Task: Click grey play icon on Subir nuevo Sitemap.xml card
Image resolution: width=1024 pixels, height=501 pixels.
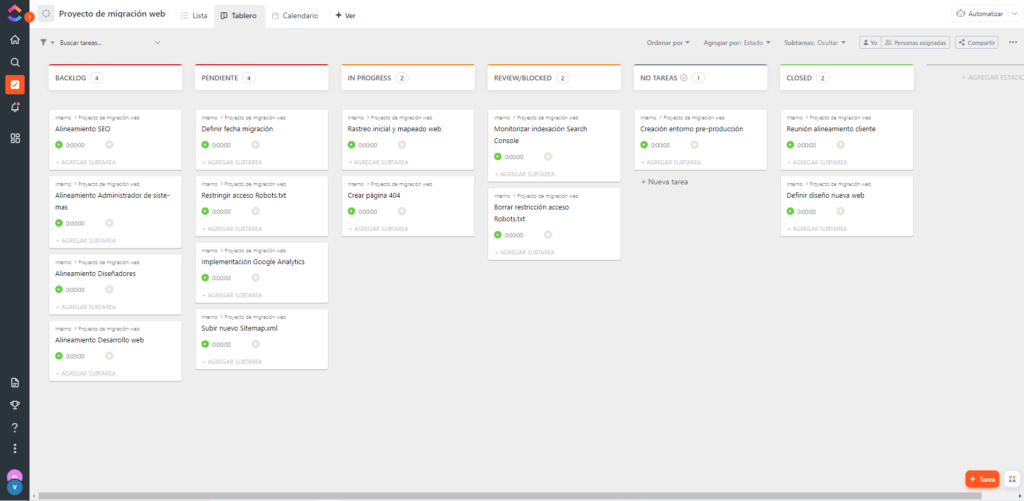Action: [x=255, y=344]
